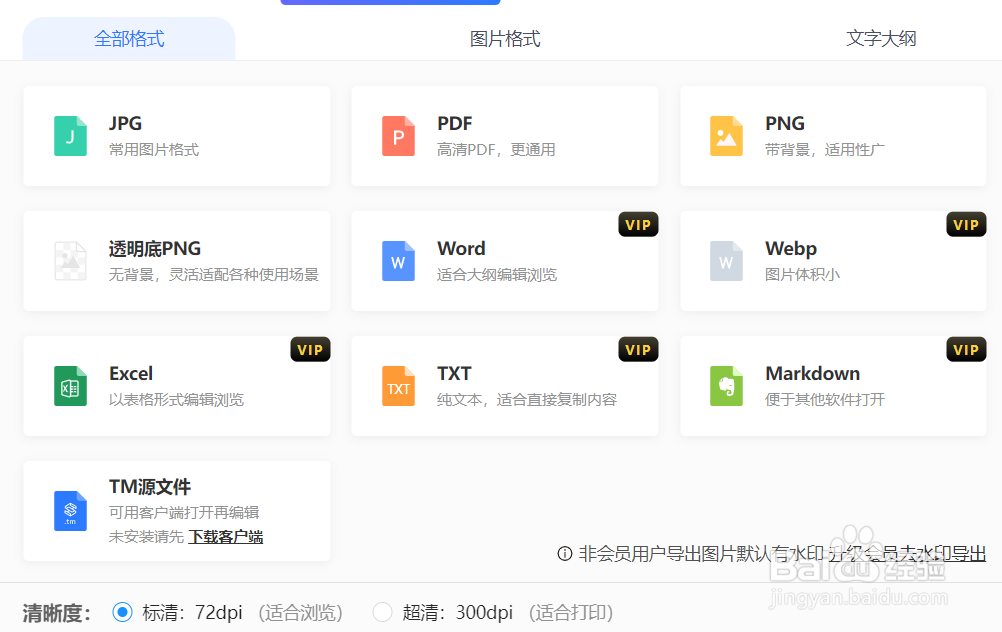Click the VIP badge on Excel card
Image resolution: width=1002 pixels, height=632 pixels.
(311, 350)
